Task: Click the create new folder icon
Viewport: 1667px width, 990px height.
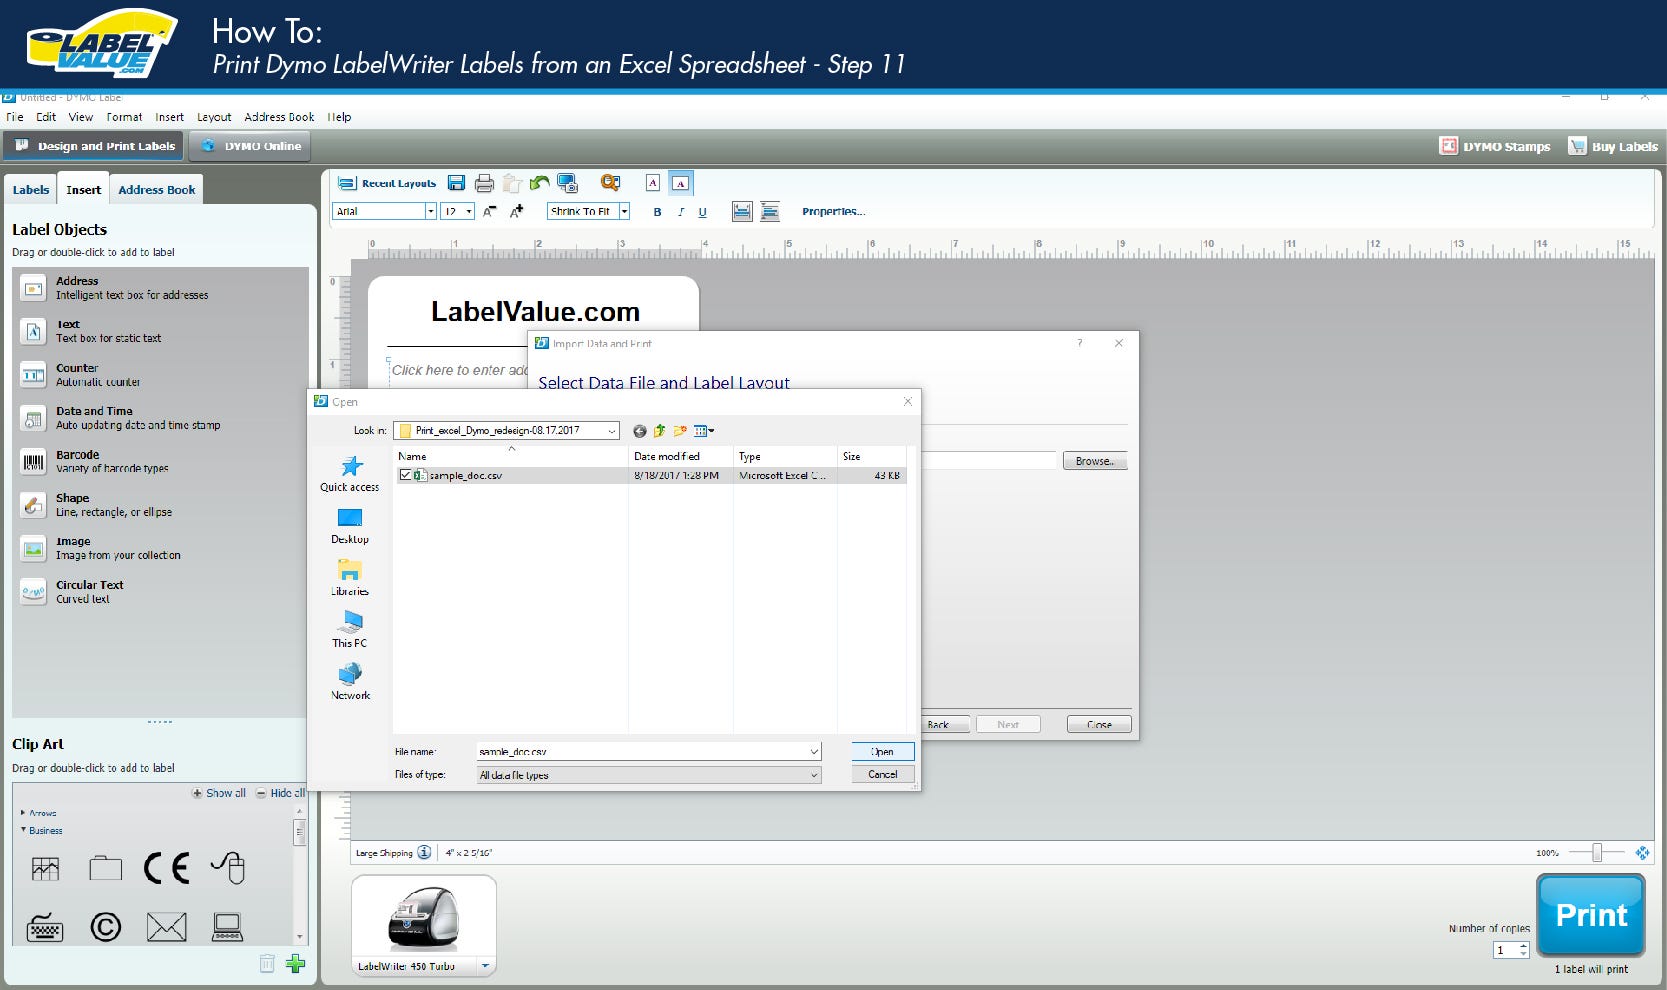Action: point(680,431)
